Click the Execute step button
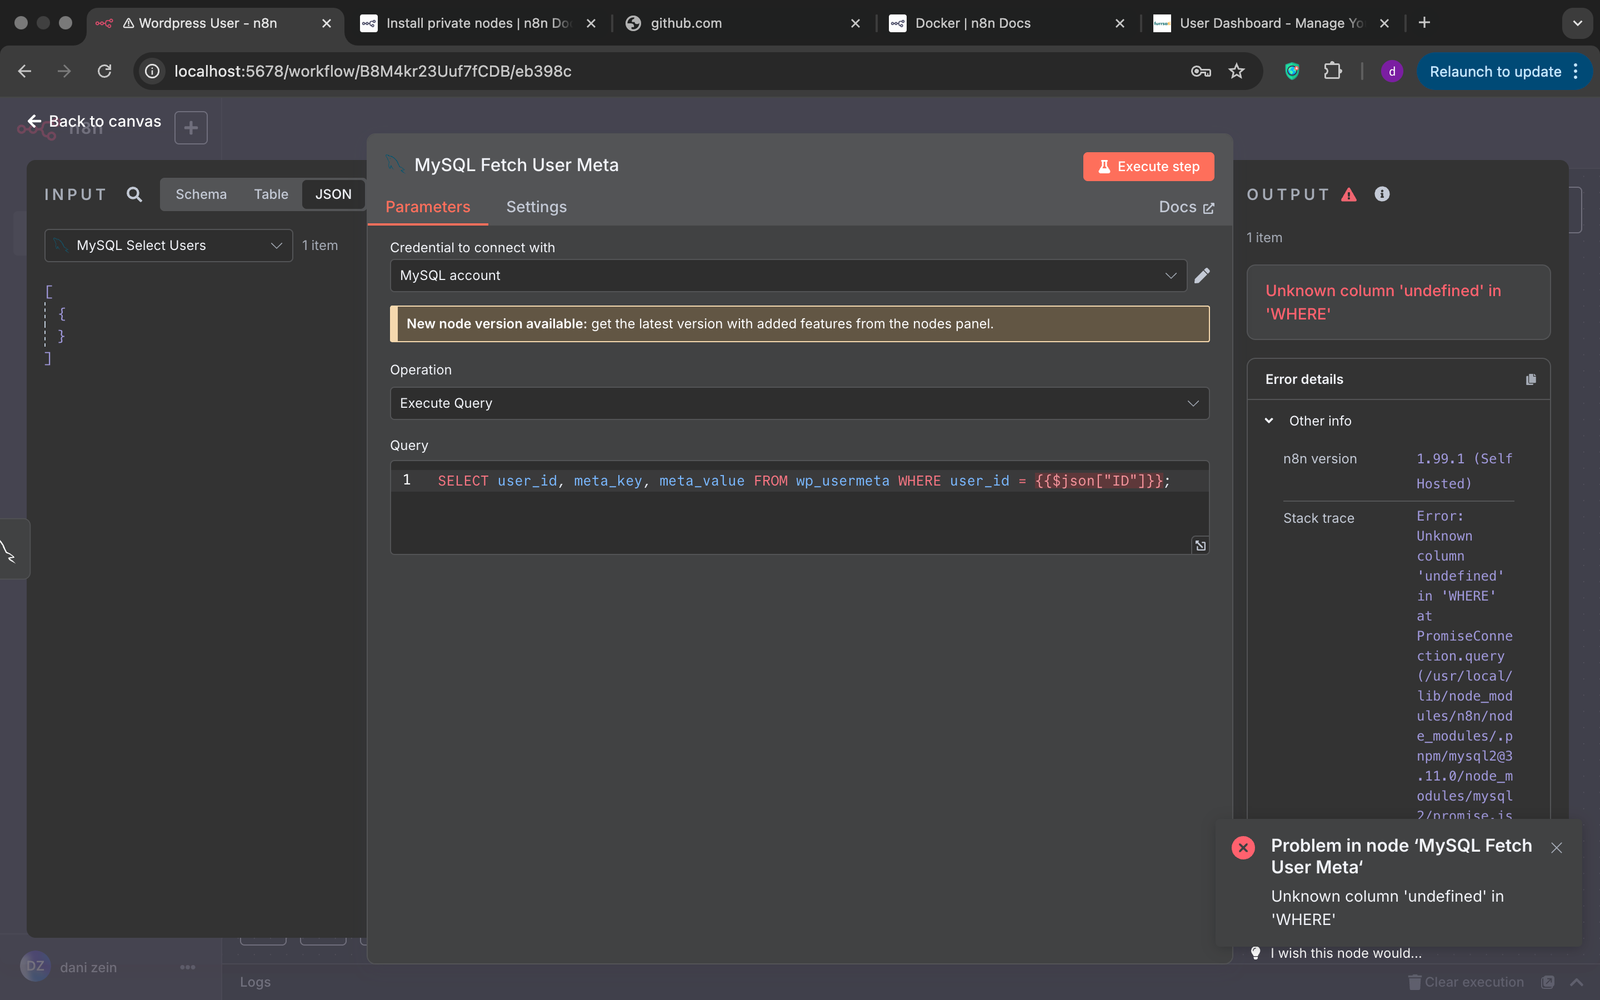Screen dimensions: 1600x1000 [1148, 166]
